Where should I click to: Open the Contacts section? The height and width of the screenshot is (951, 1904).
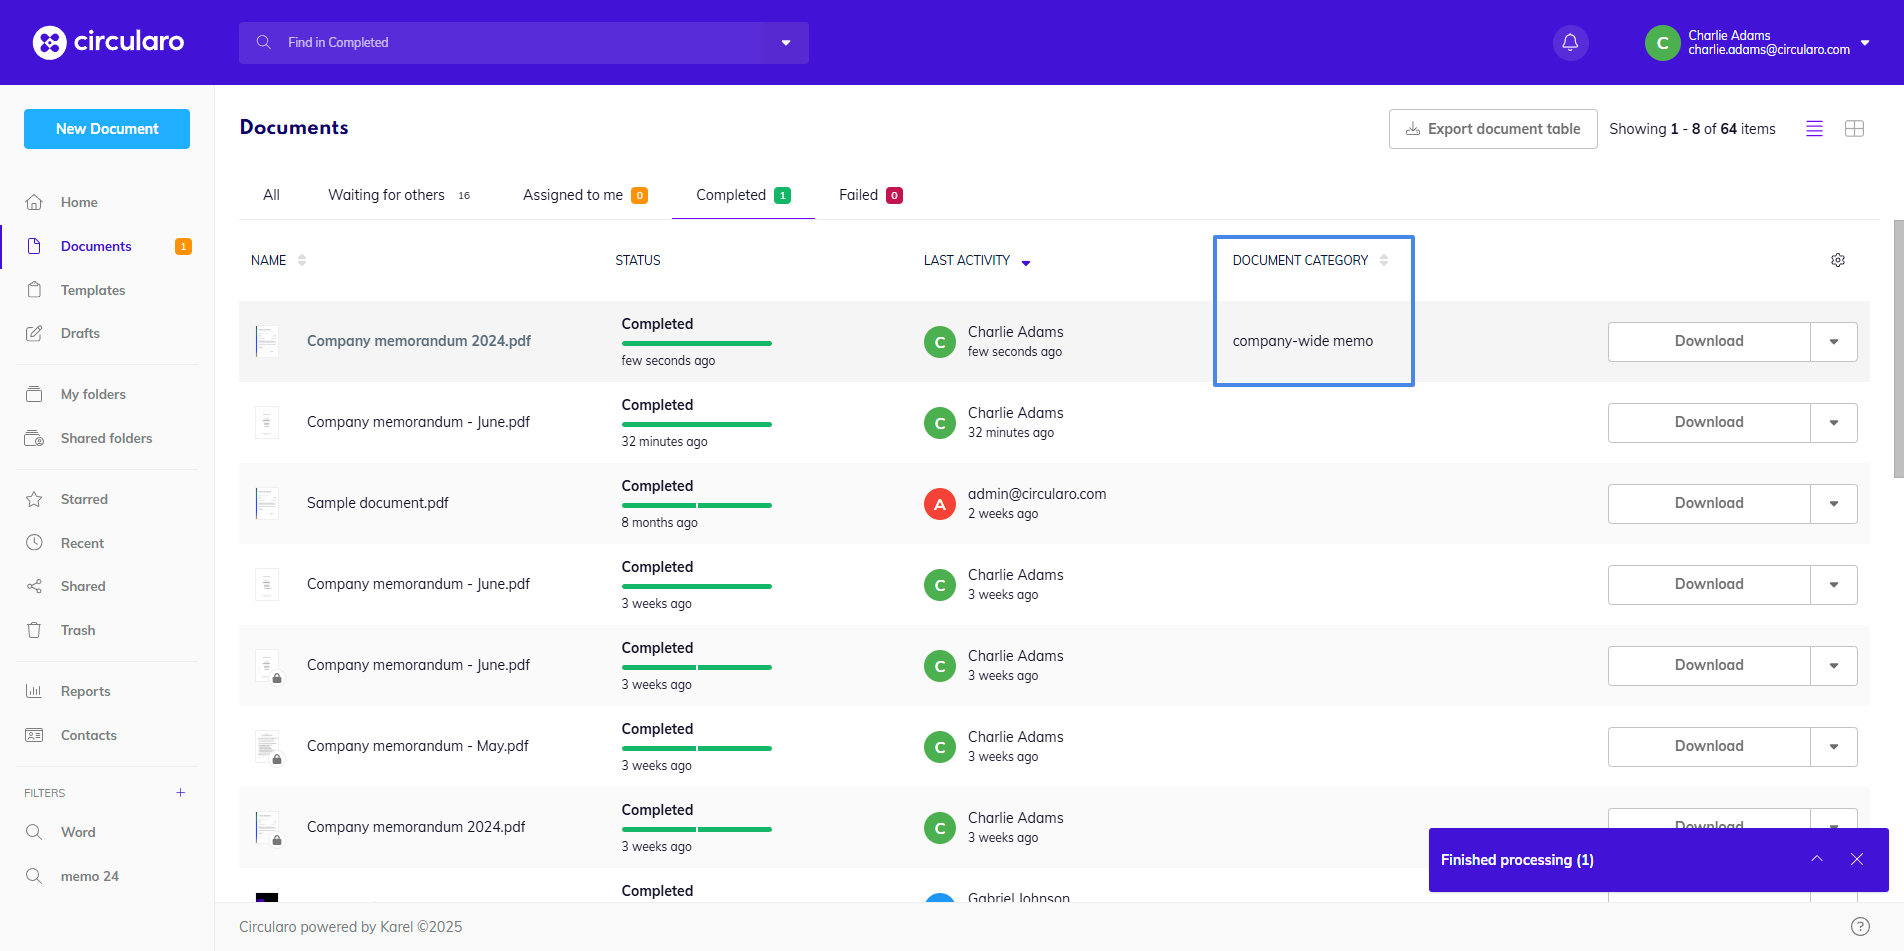(x=89, y=735)
